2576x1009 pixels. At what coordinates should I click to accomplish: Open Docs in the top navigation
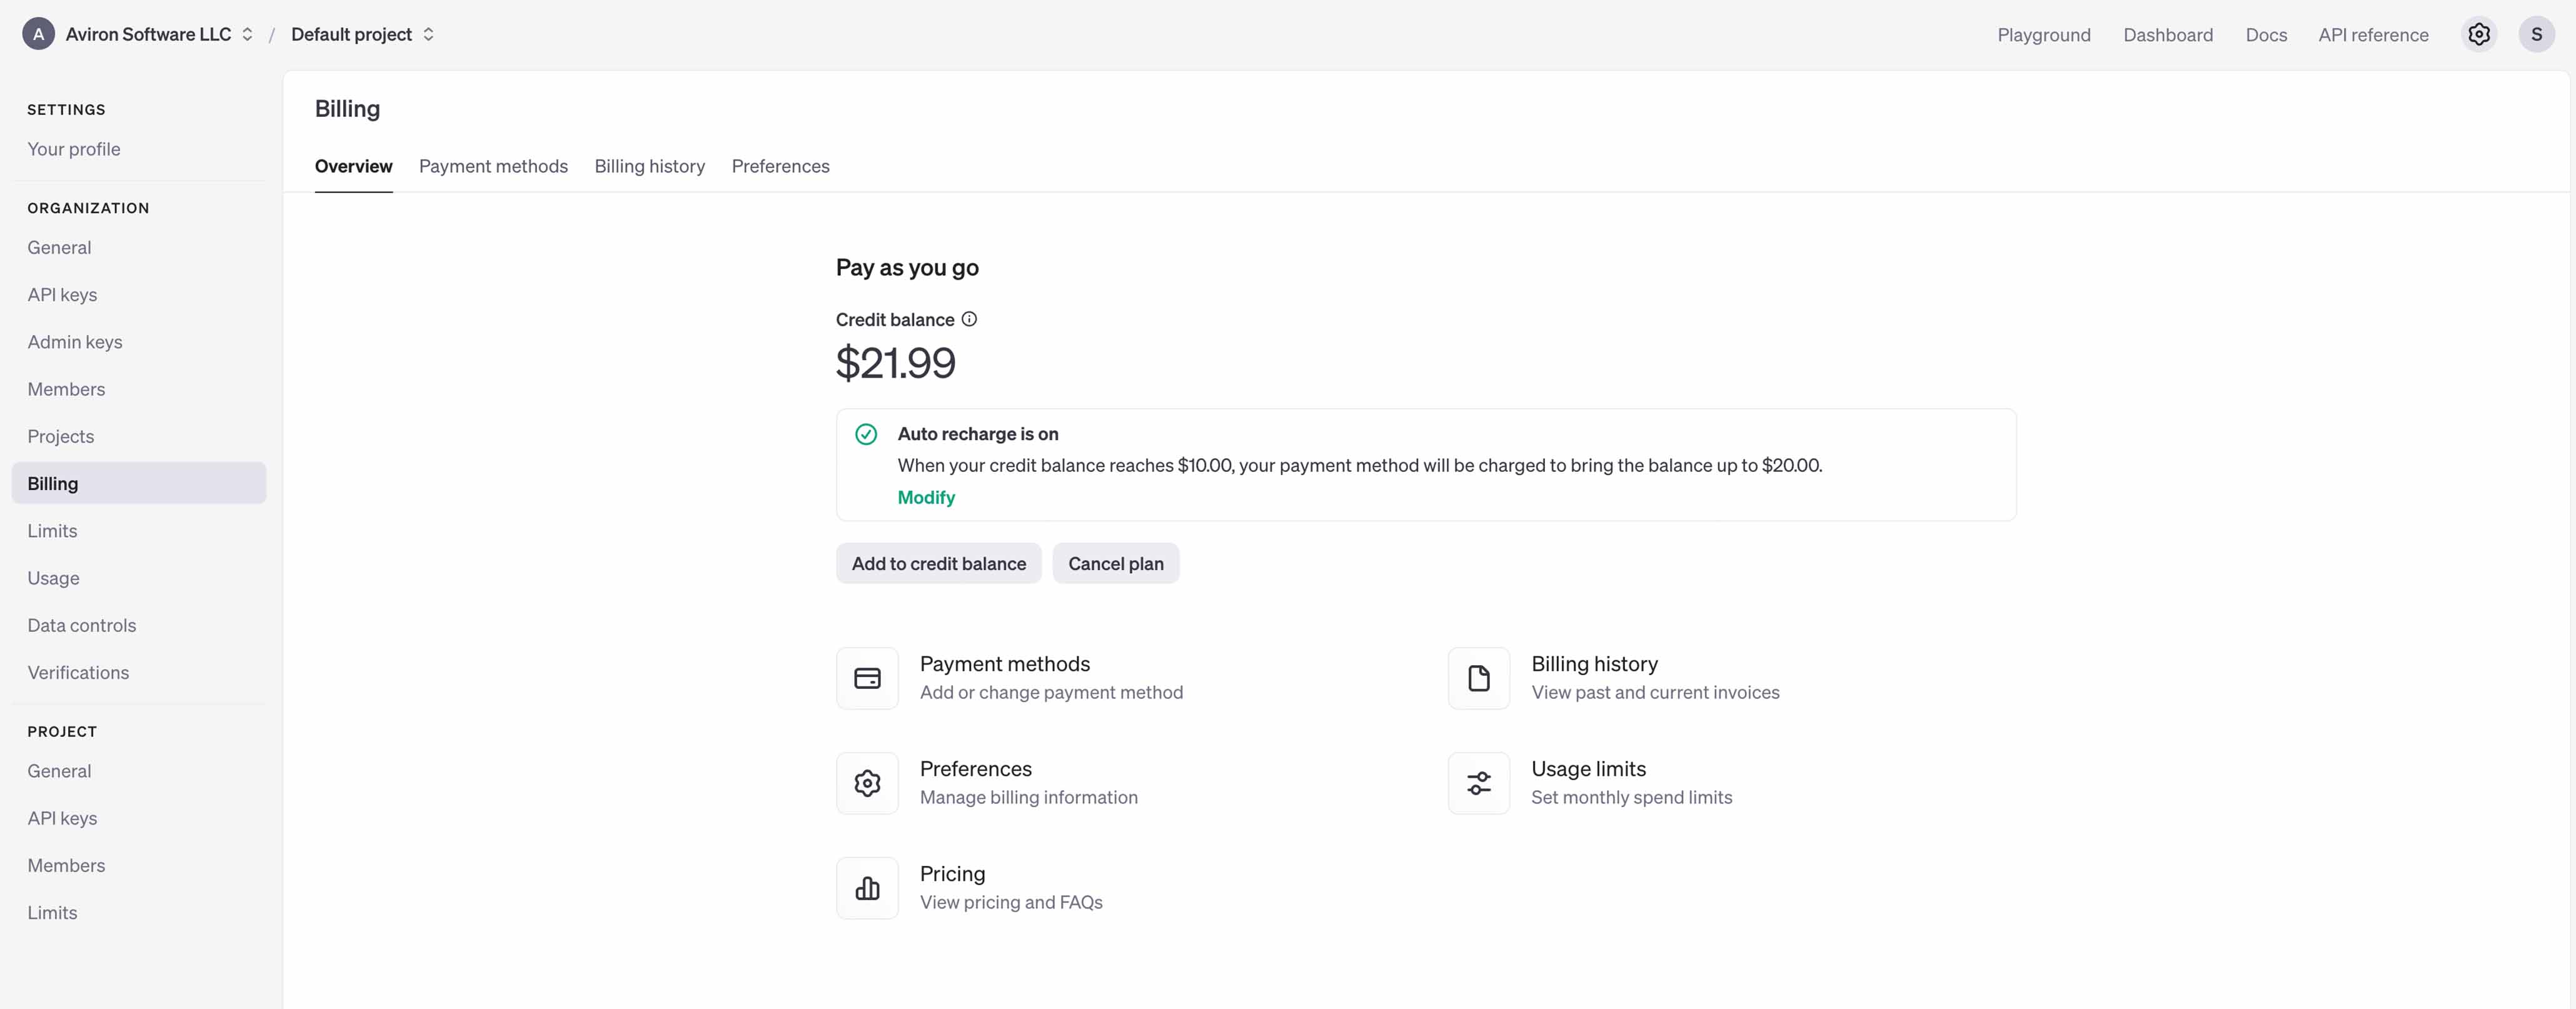[x=2265, y=35]
